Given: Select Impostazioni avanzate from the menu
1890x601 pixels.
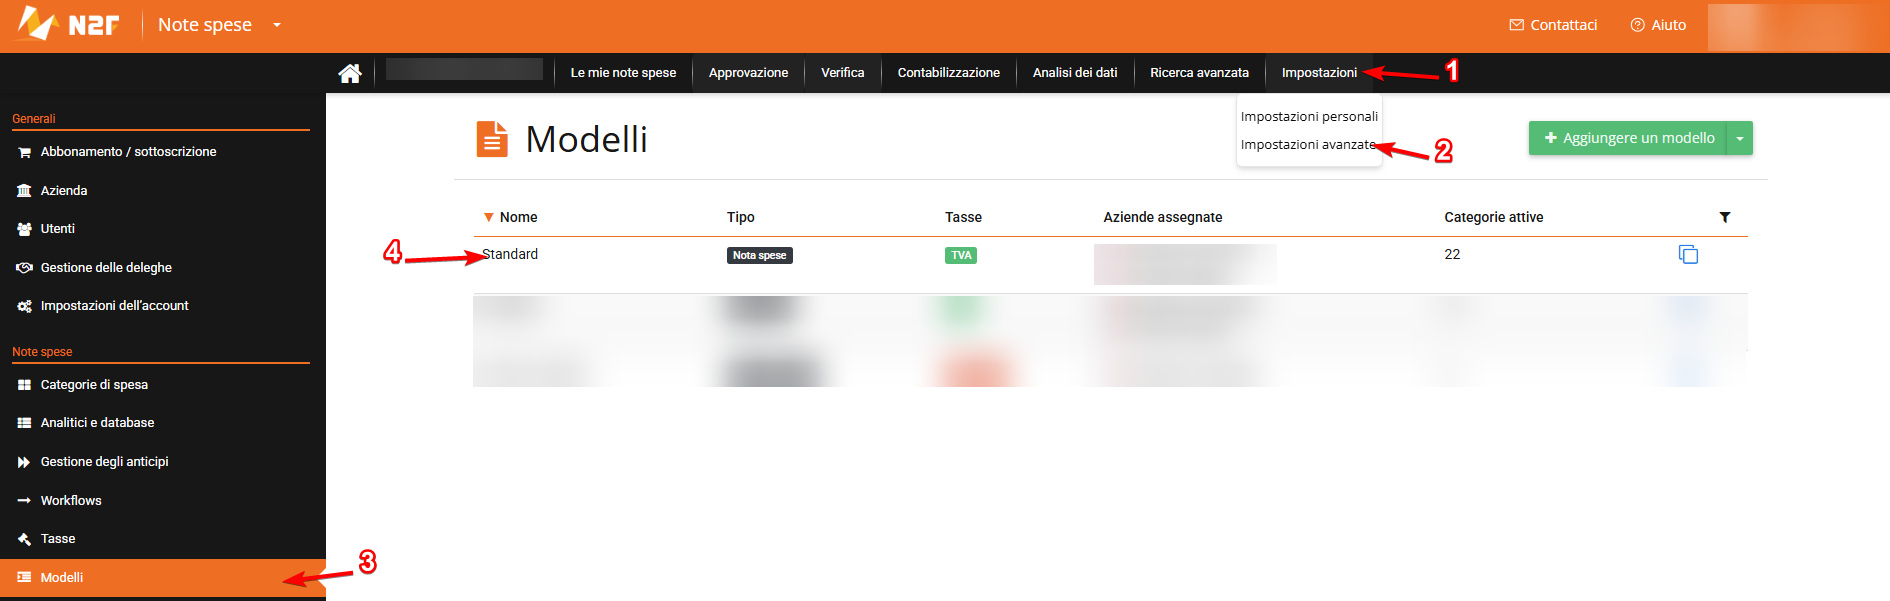Looking at the screenshot, I should [x=1308, y=145].
